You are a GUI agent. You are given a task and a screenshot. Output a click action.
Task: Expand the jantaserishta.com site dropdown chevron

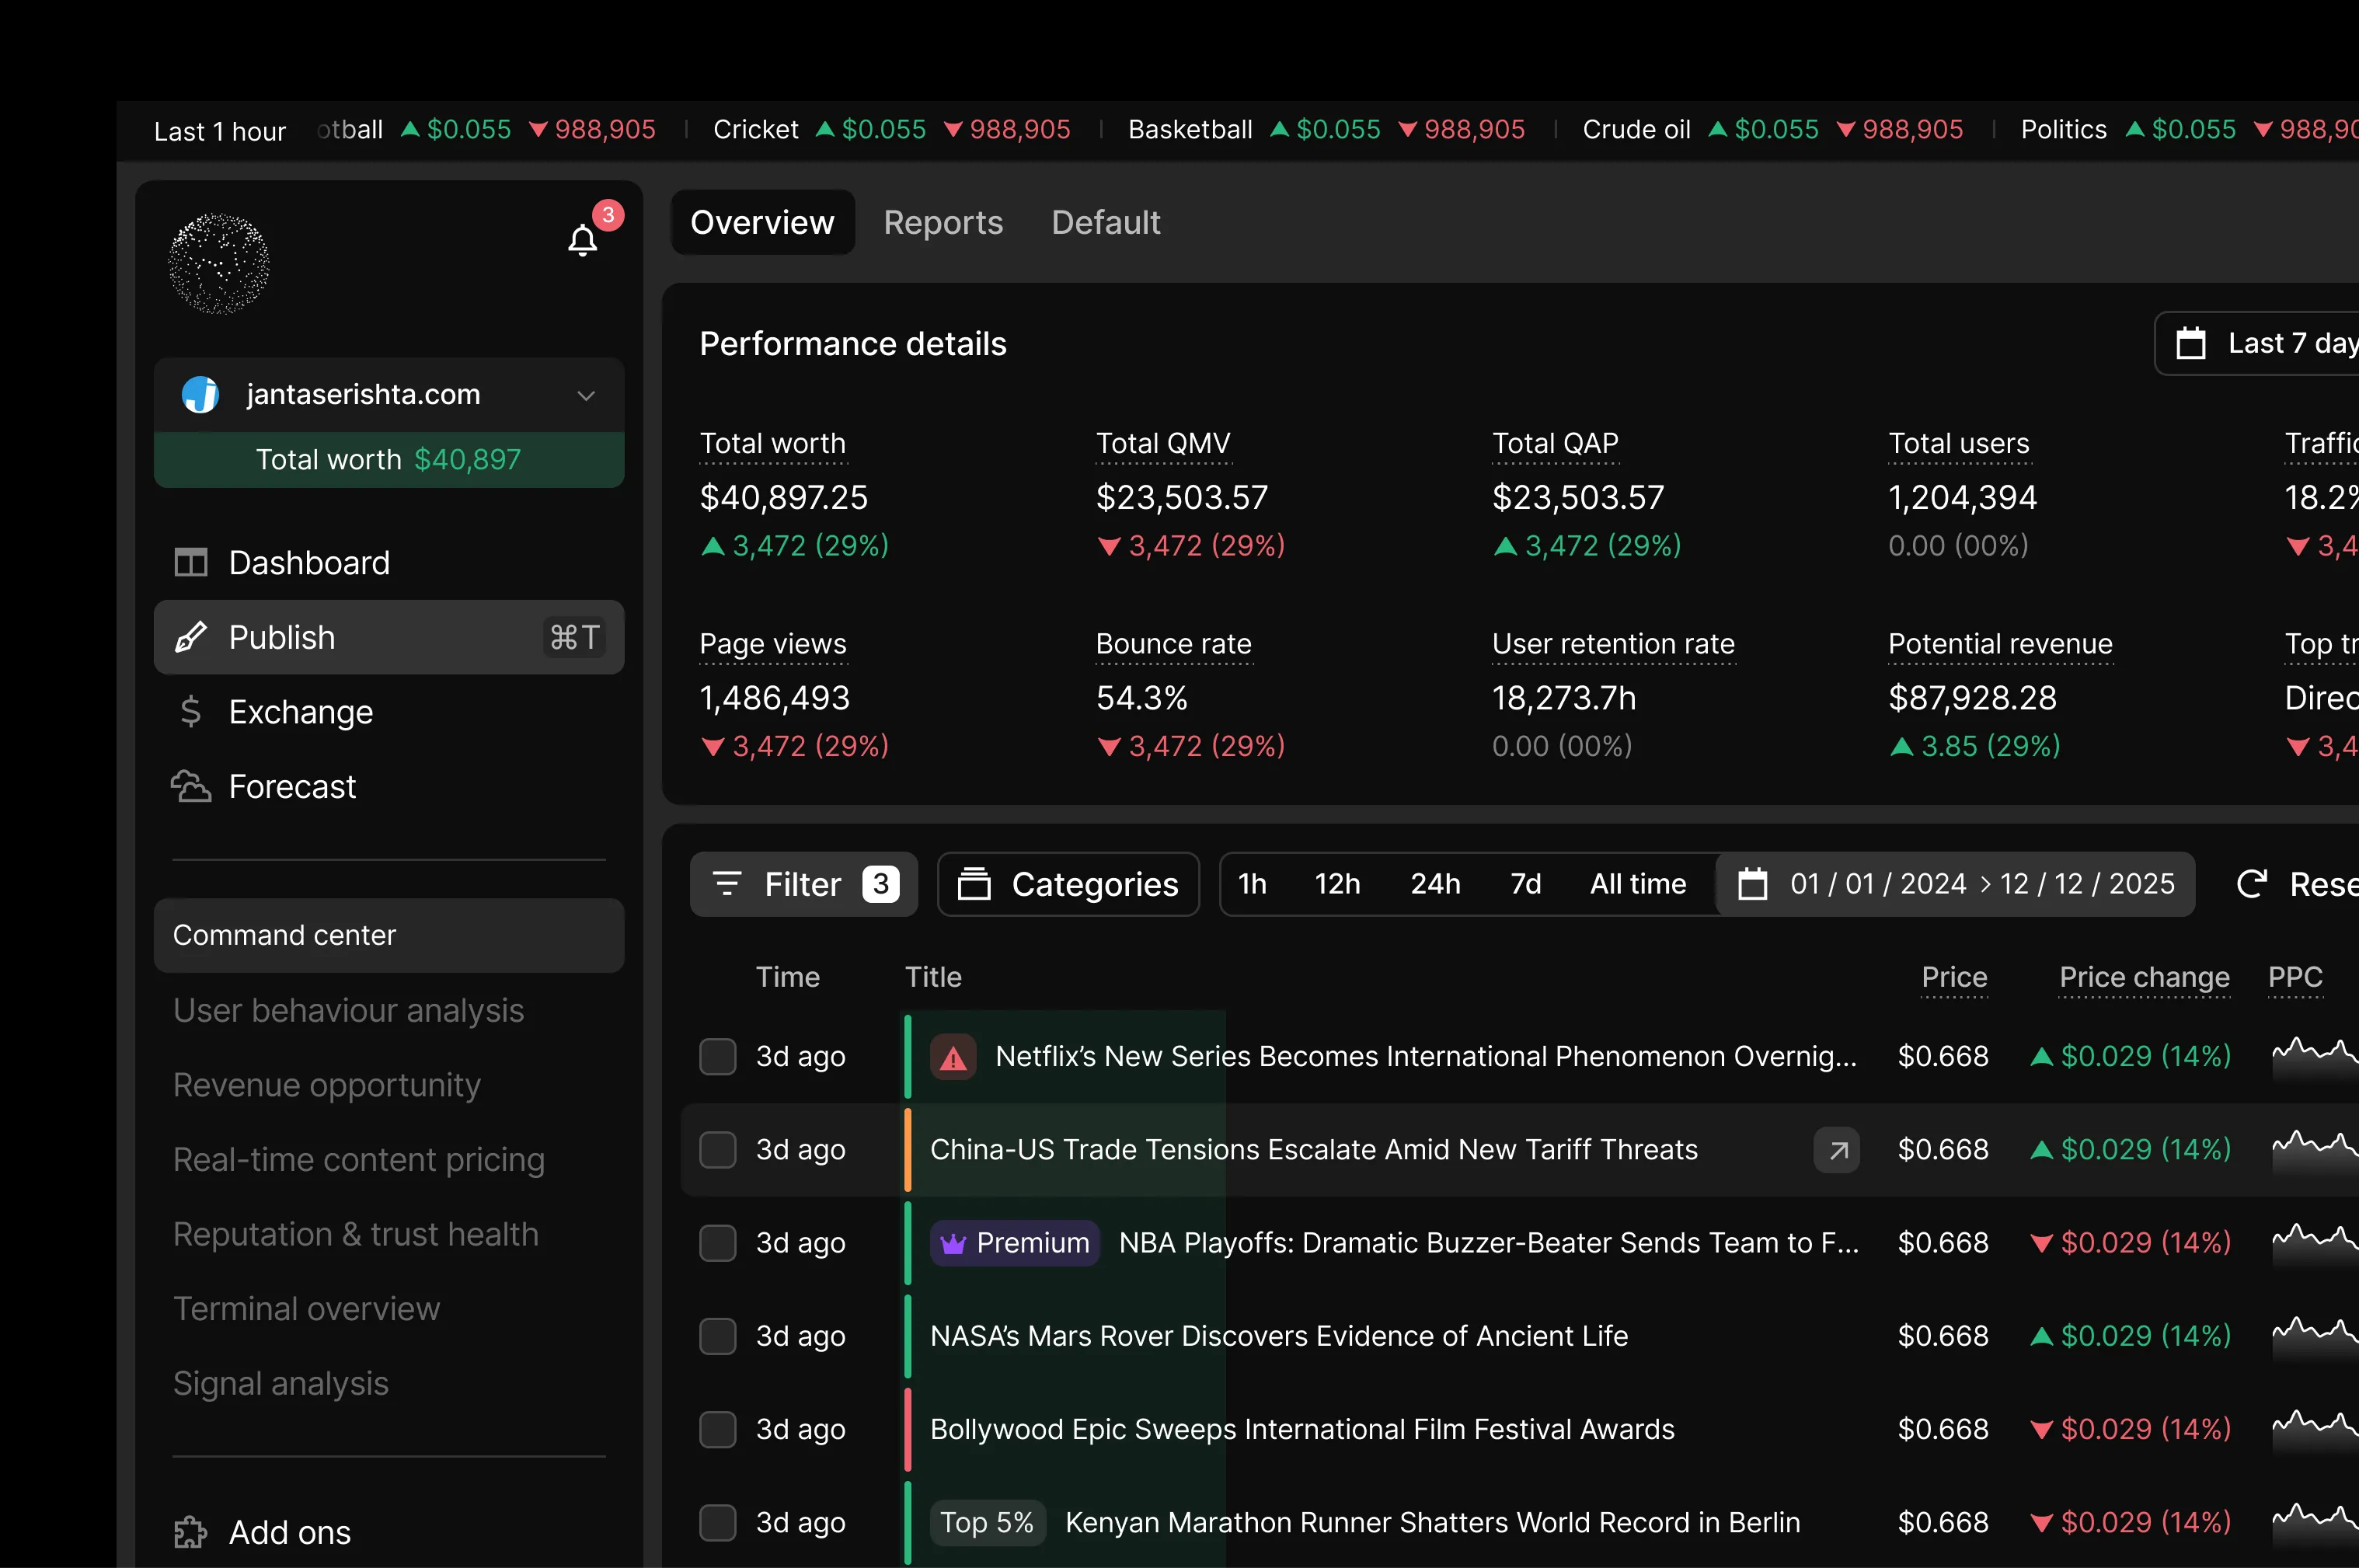click(x=586, y=395)
